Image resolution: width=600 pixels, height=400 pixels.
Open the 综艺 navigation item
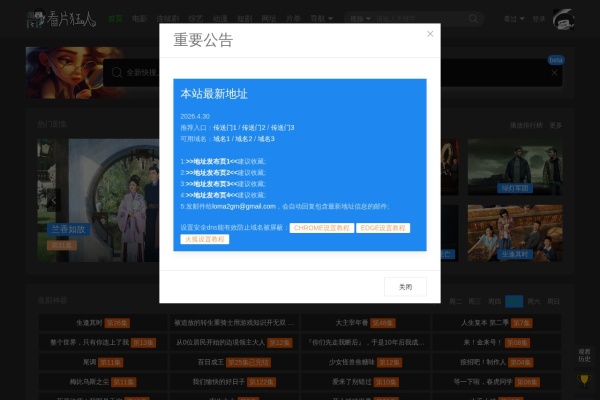click(x=196, y=18)
